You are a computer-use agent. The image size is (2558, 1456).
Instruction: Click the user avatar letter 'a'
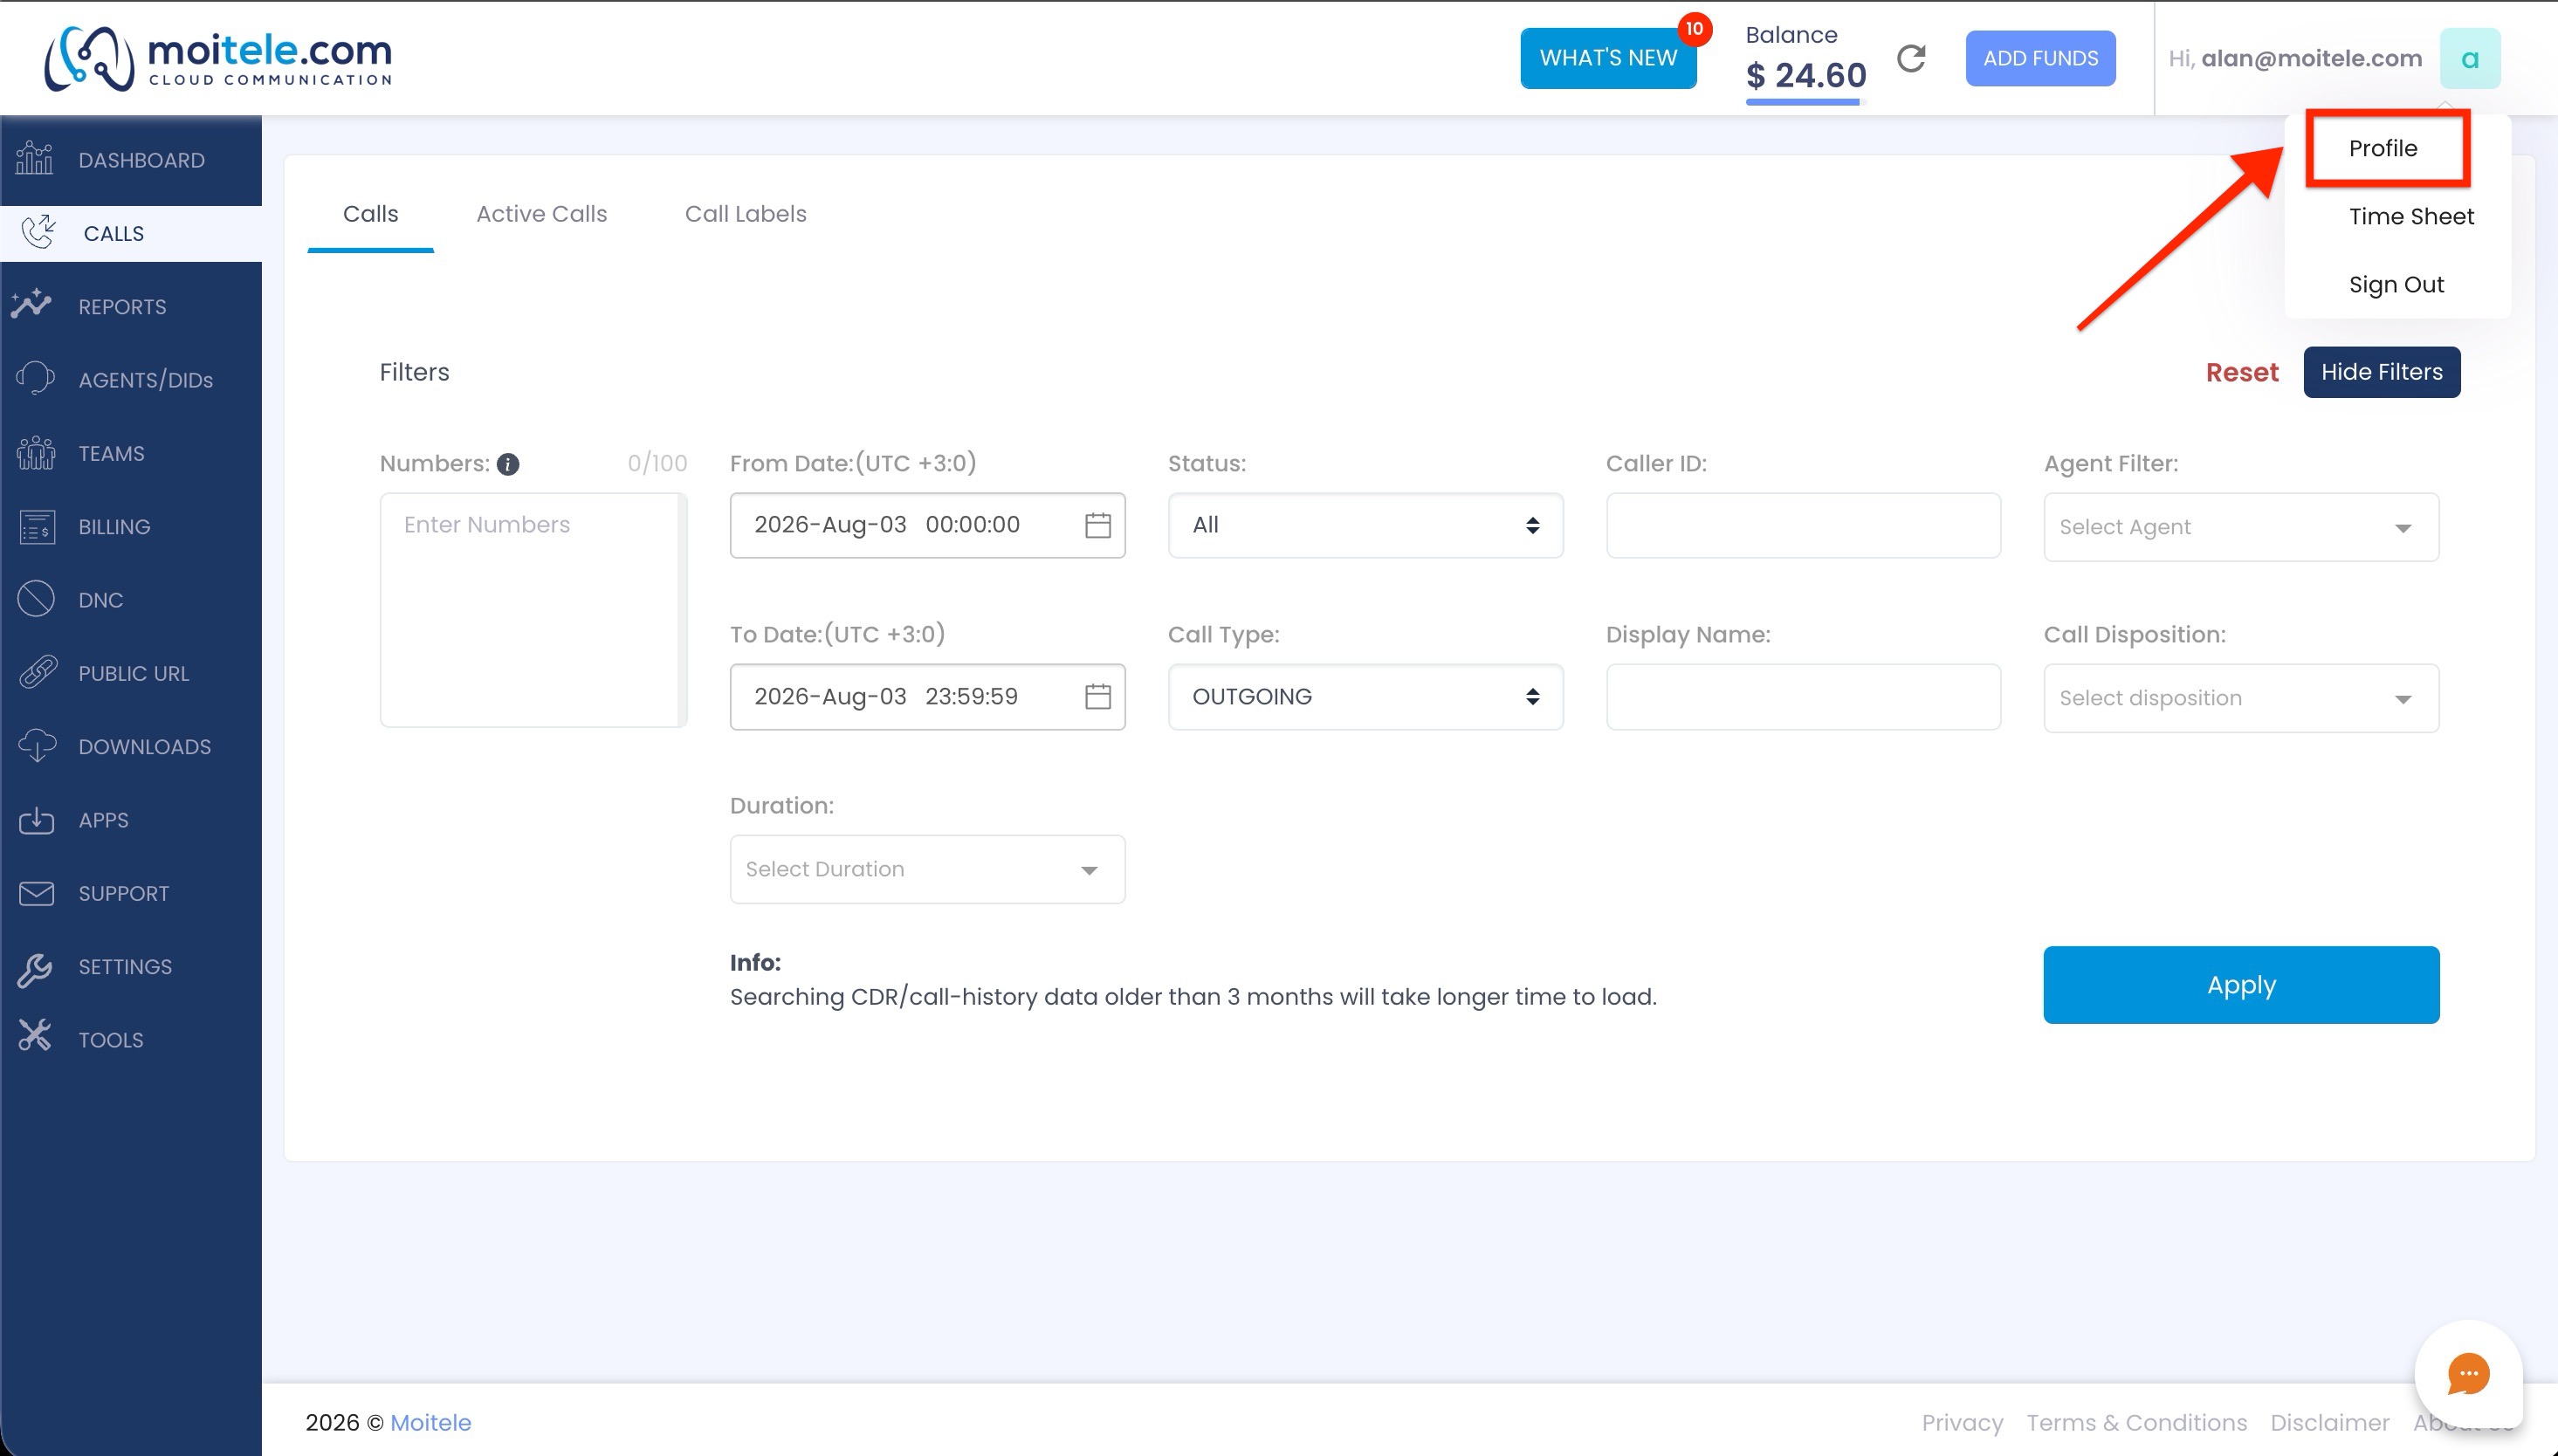coord(2469,58)
